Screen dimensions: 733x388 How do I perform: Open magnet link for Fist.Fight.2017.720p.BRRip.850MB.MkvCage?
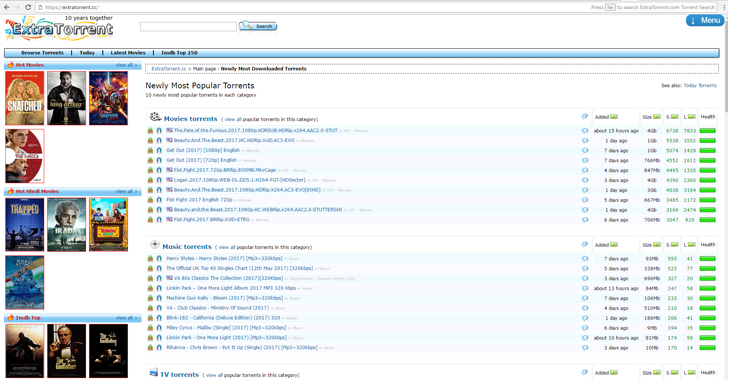click(x=159, y=170)
